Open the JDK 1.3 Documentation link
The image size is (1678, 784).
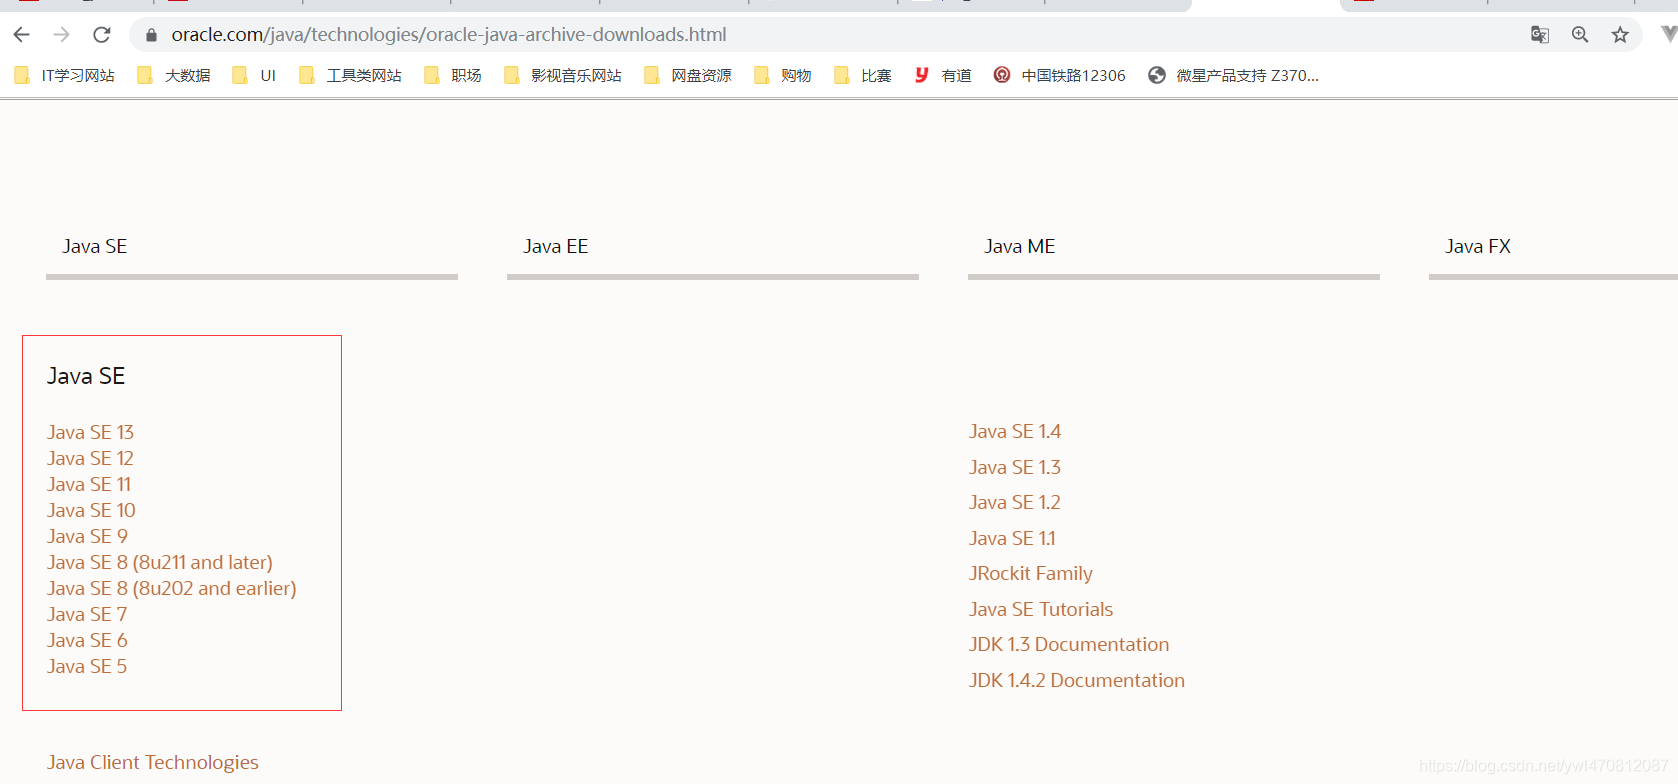pyautogui.click(x=1069, y=644)
